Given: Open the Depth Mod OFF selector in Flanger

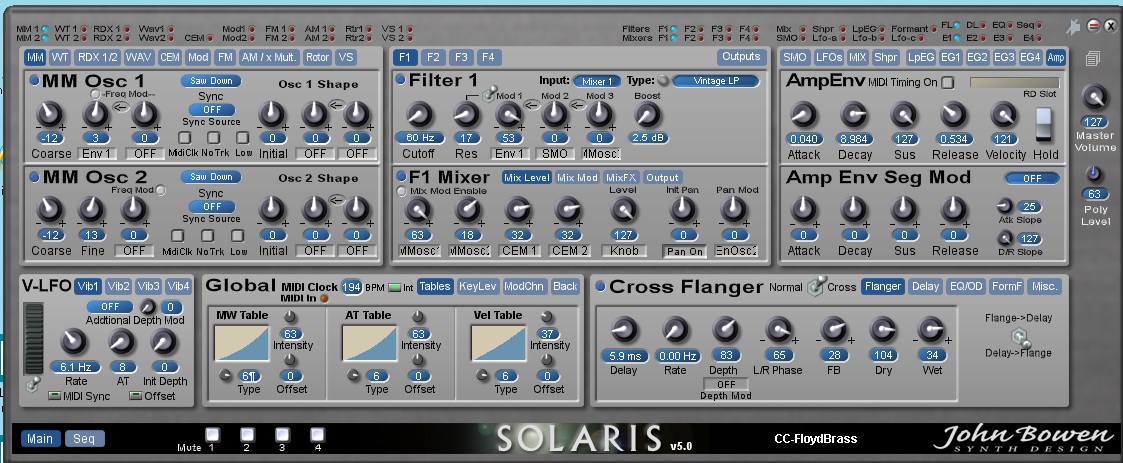Looking at the screenshot, I should coord(727,384).
